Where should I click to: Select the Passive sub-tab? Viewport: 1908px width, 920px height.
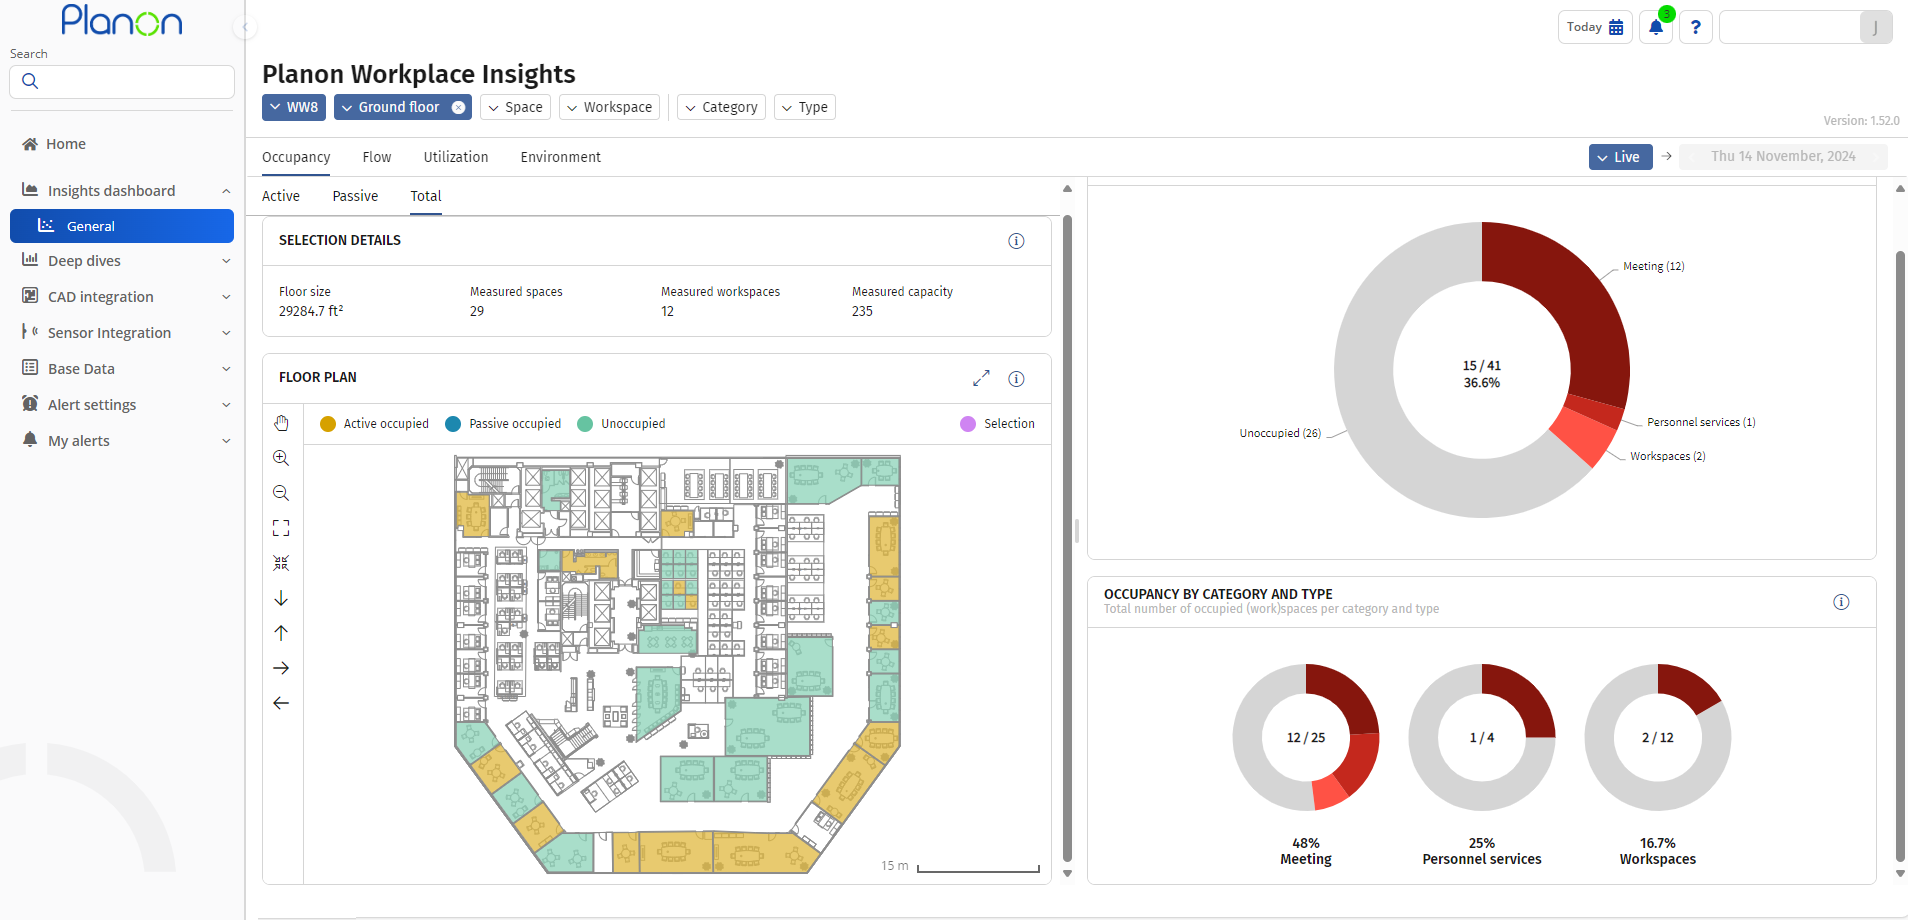[355, 196]
